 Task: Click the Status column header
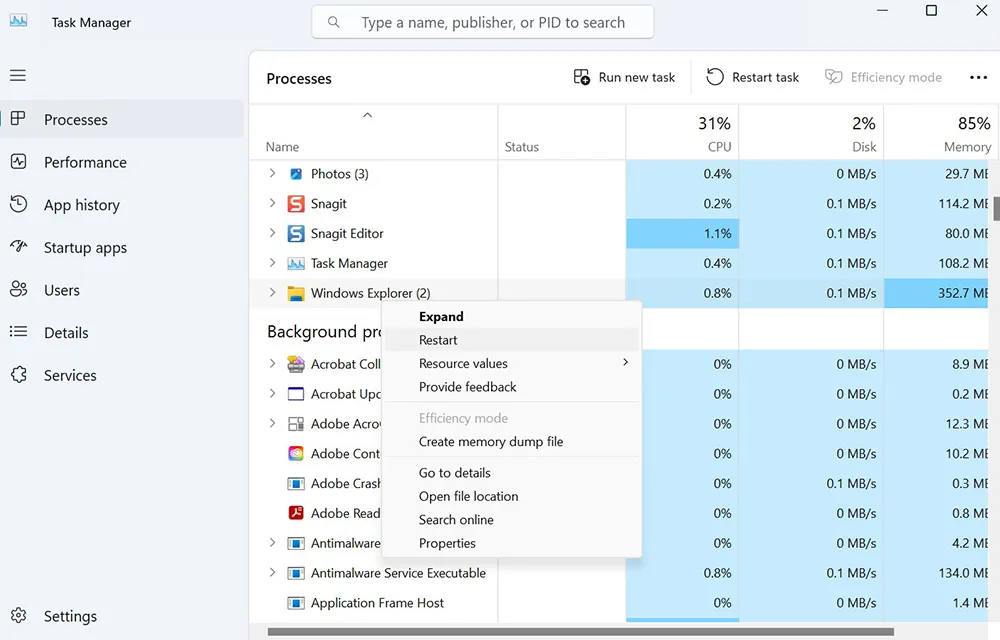(x=521, y=146)
